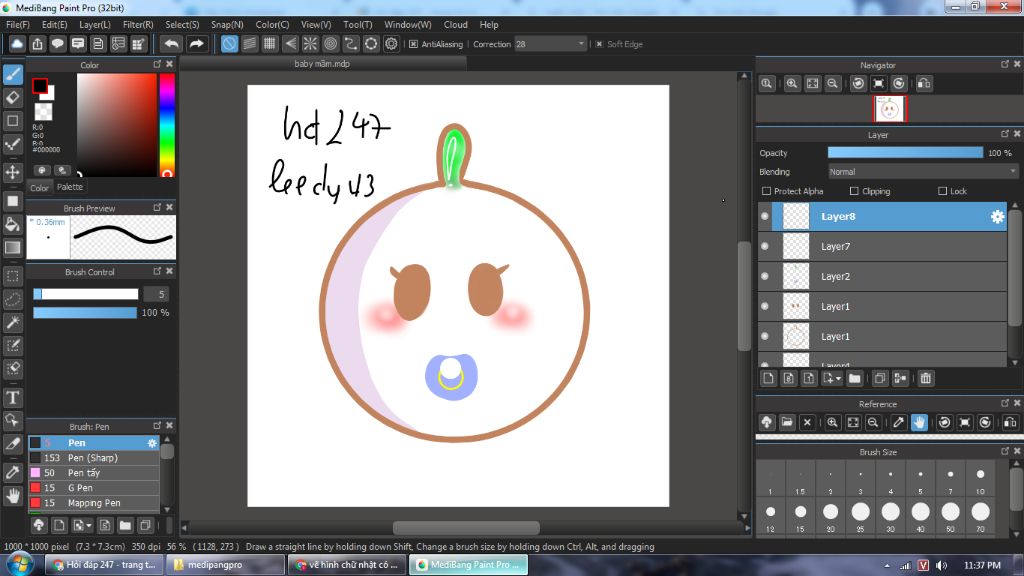Turn off the snap mode in toolbar

(229, 44)
